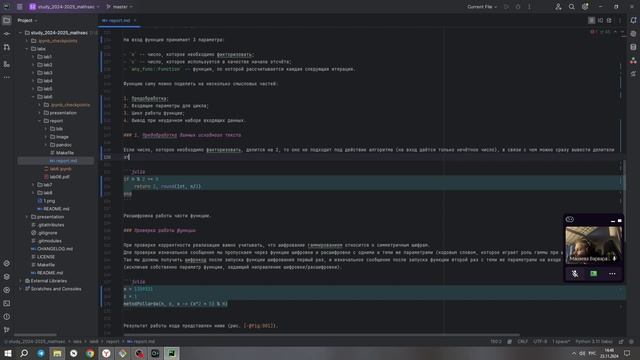This screenshot has width=640, height=360.
Task: Switch to editor and preview mode
Action: coord(600,20)
